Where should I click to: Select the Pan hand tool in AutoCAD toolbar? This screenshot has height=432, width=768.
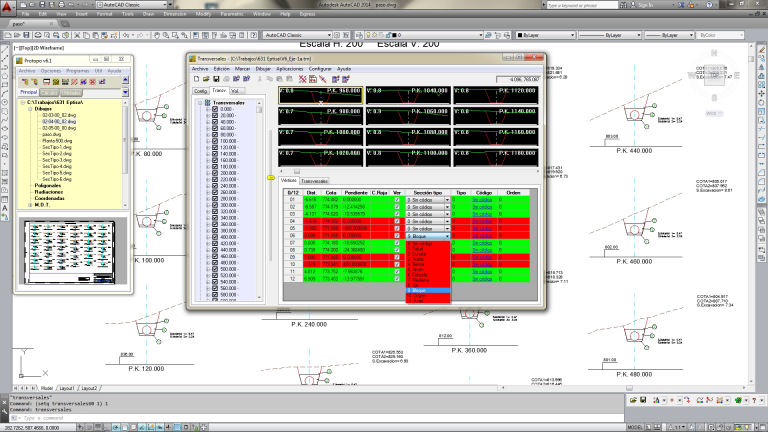click(x=157, y=35)
